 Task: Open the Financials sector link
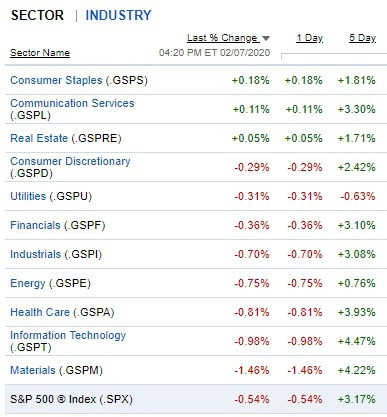[35, 225]
